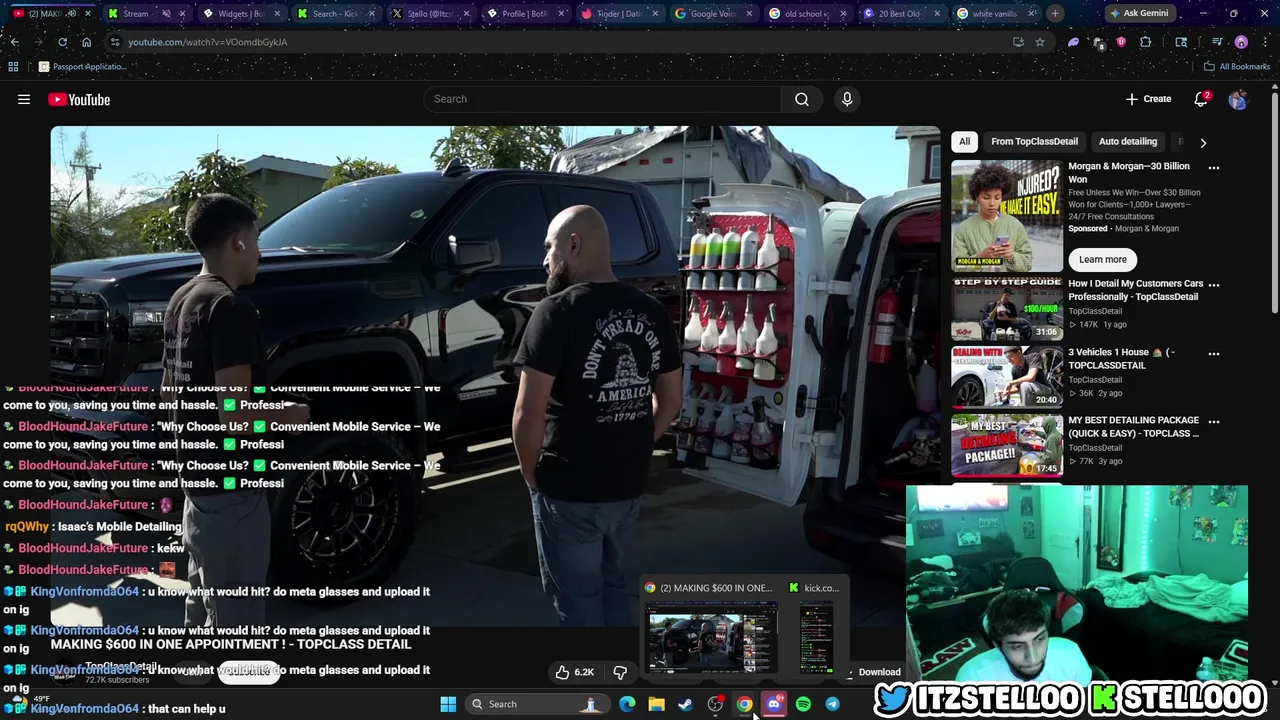Go back with the browser back arrow
The image size is (1280, 720).
(15, 42)
